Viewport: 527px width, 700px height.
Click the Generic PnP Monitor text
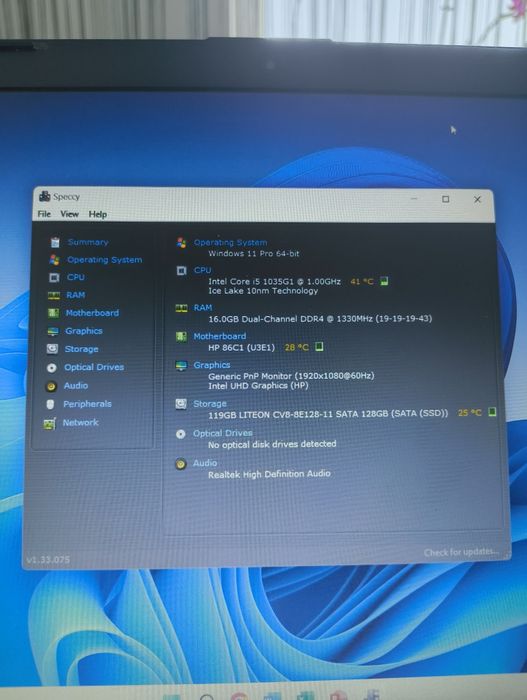[291, 376]
